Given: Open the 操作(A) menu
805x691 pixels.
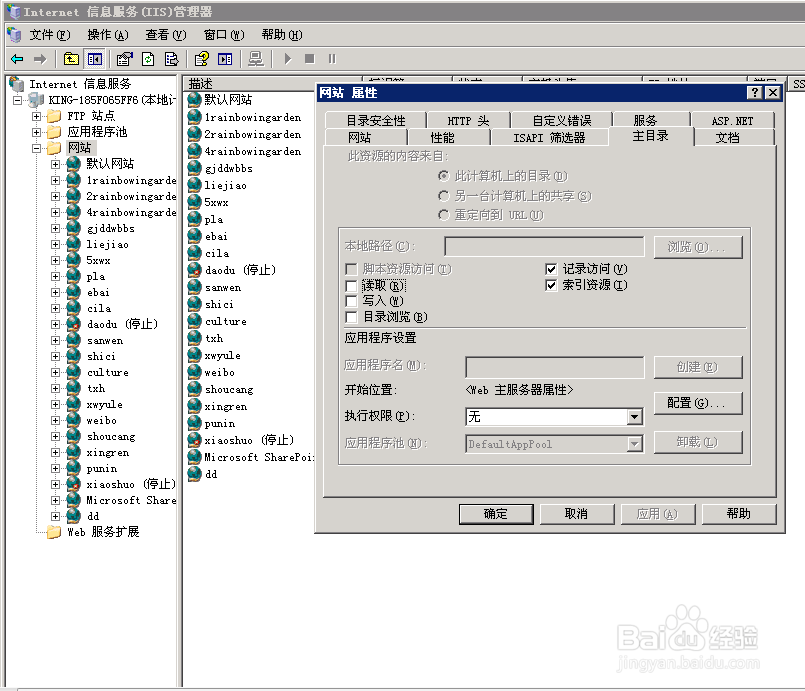Looking at the screenshot, I should (x=108, y=35).
